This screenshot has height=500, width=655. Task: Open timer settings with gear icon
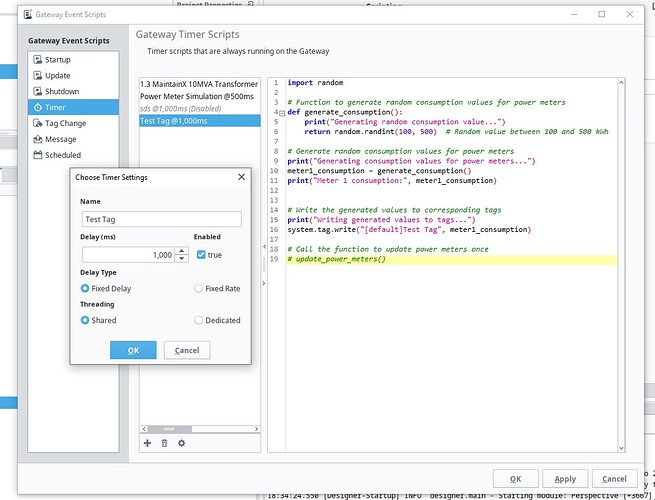pyautogui.click(x=181, y=443)
